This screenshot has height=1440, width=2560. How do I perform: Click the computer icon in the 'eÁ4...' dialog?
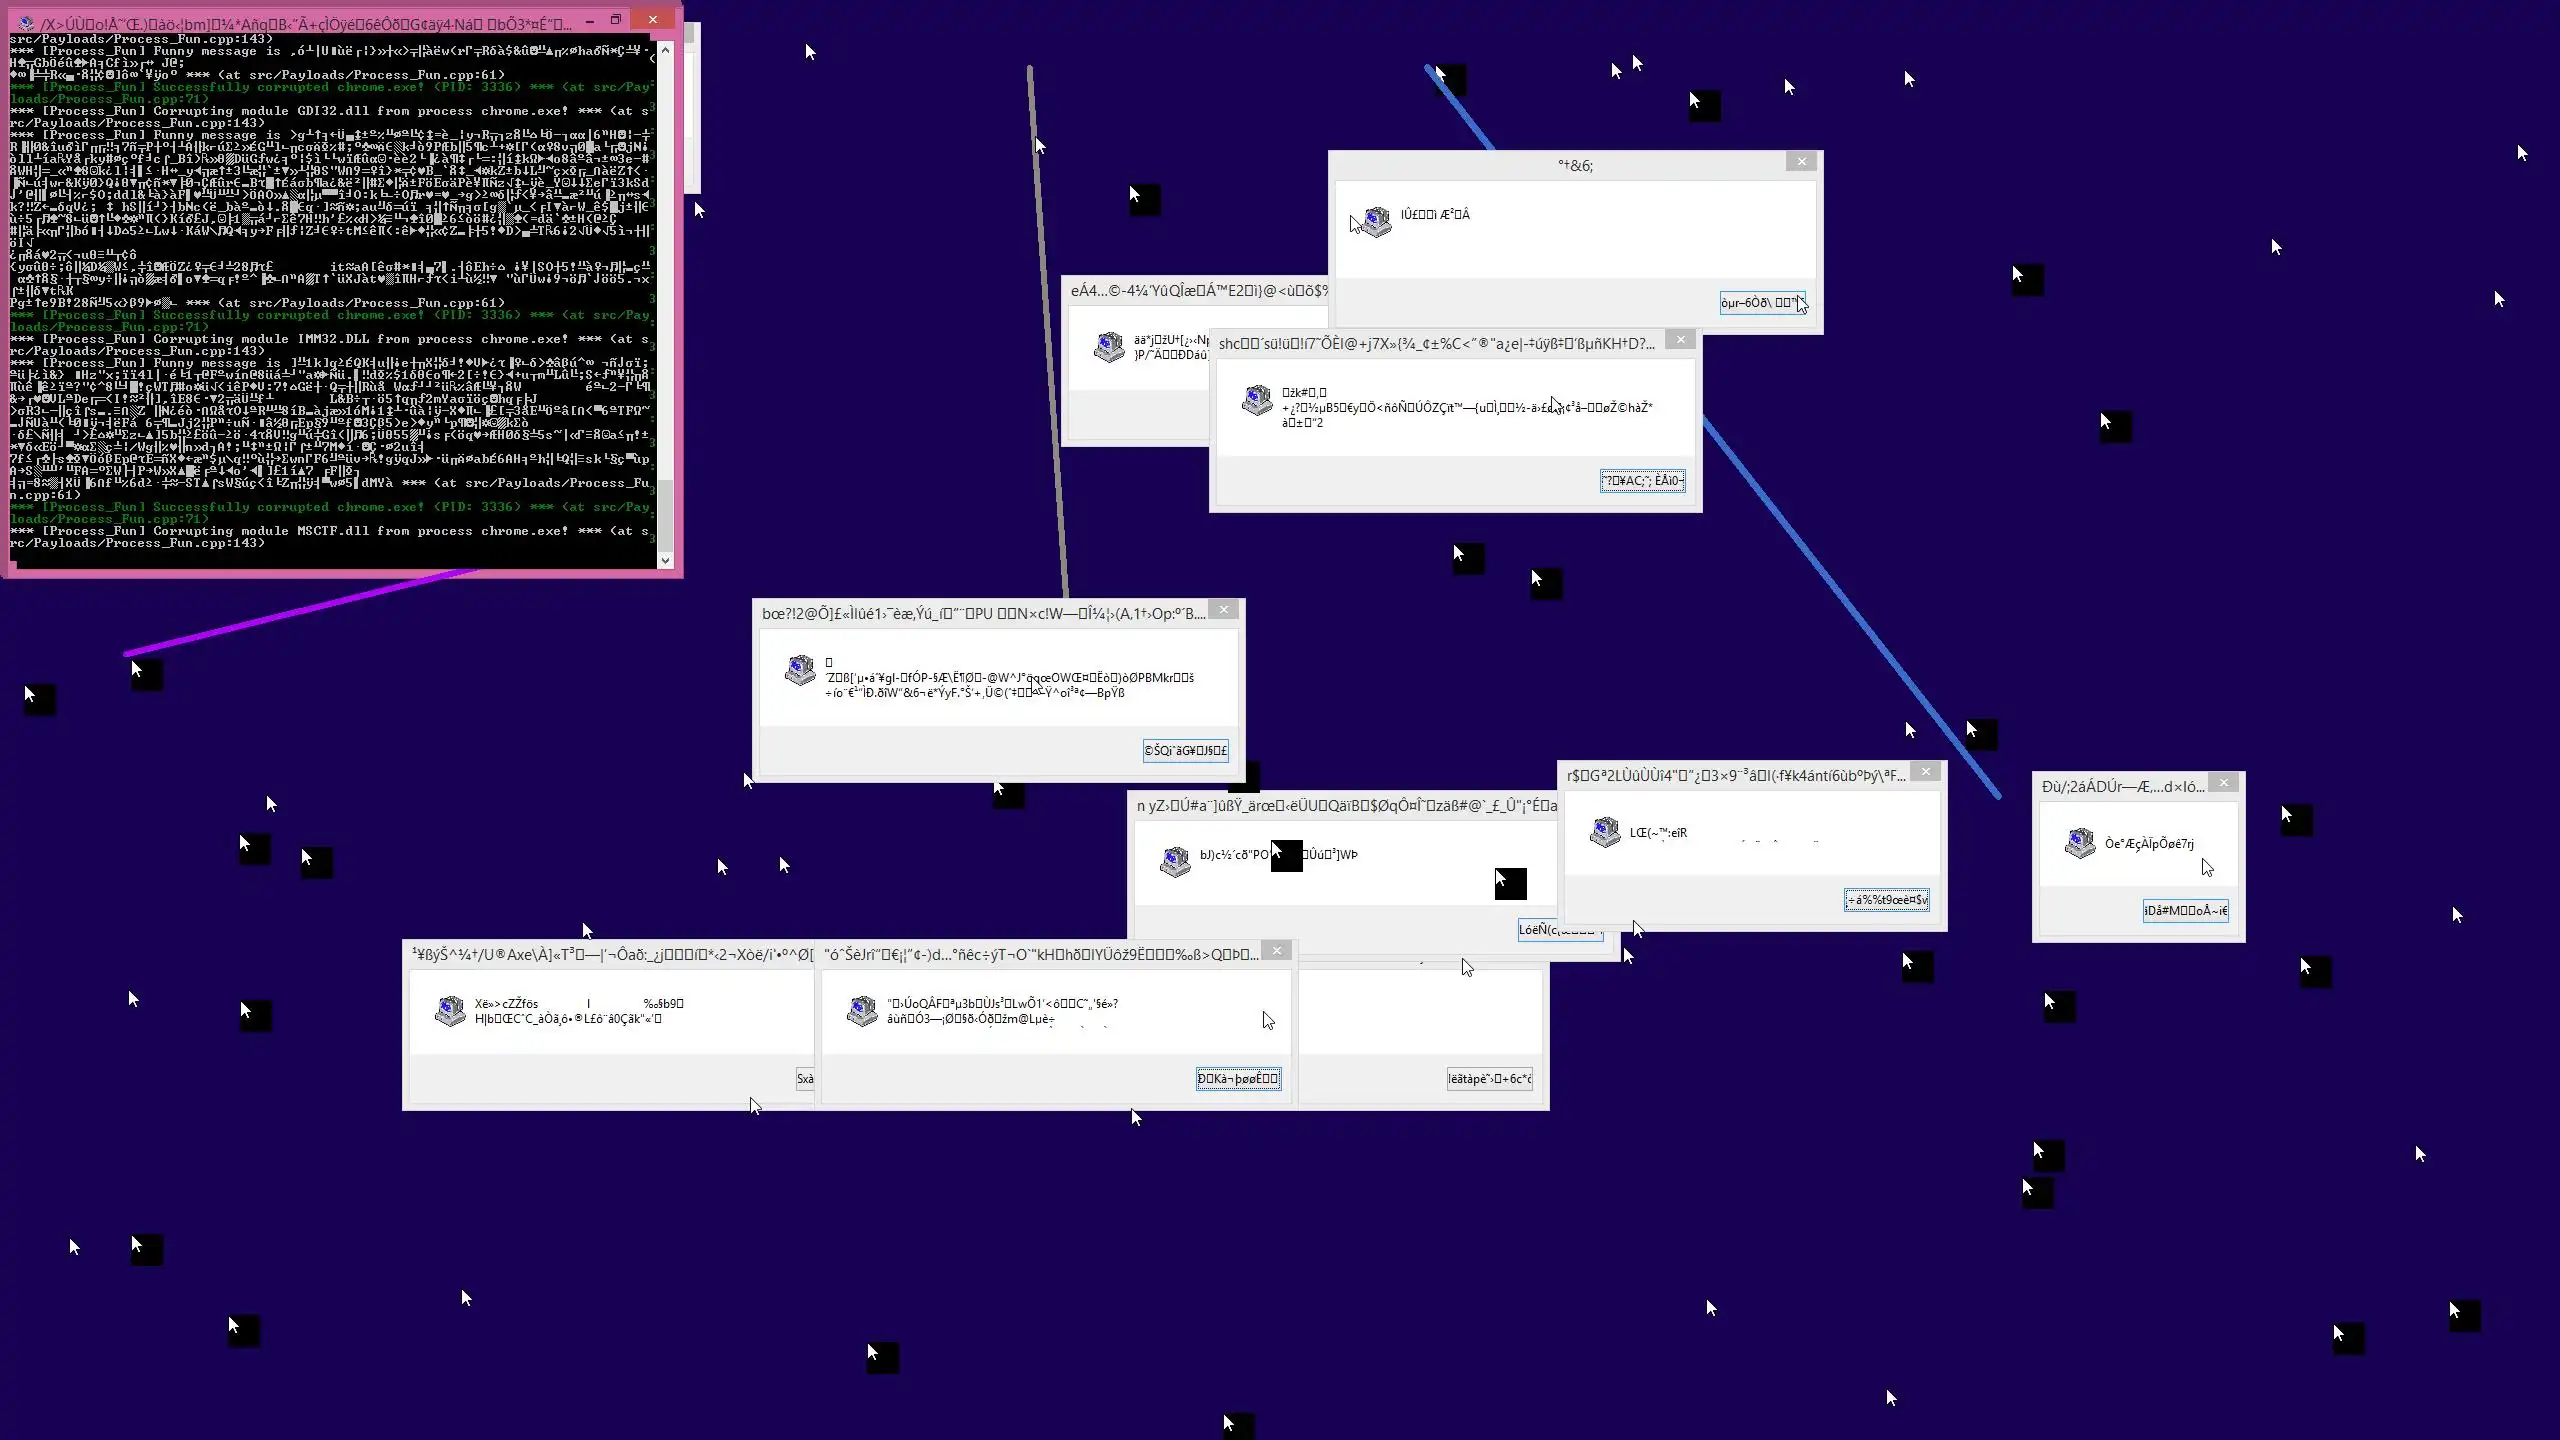click(1109, 347)
